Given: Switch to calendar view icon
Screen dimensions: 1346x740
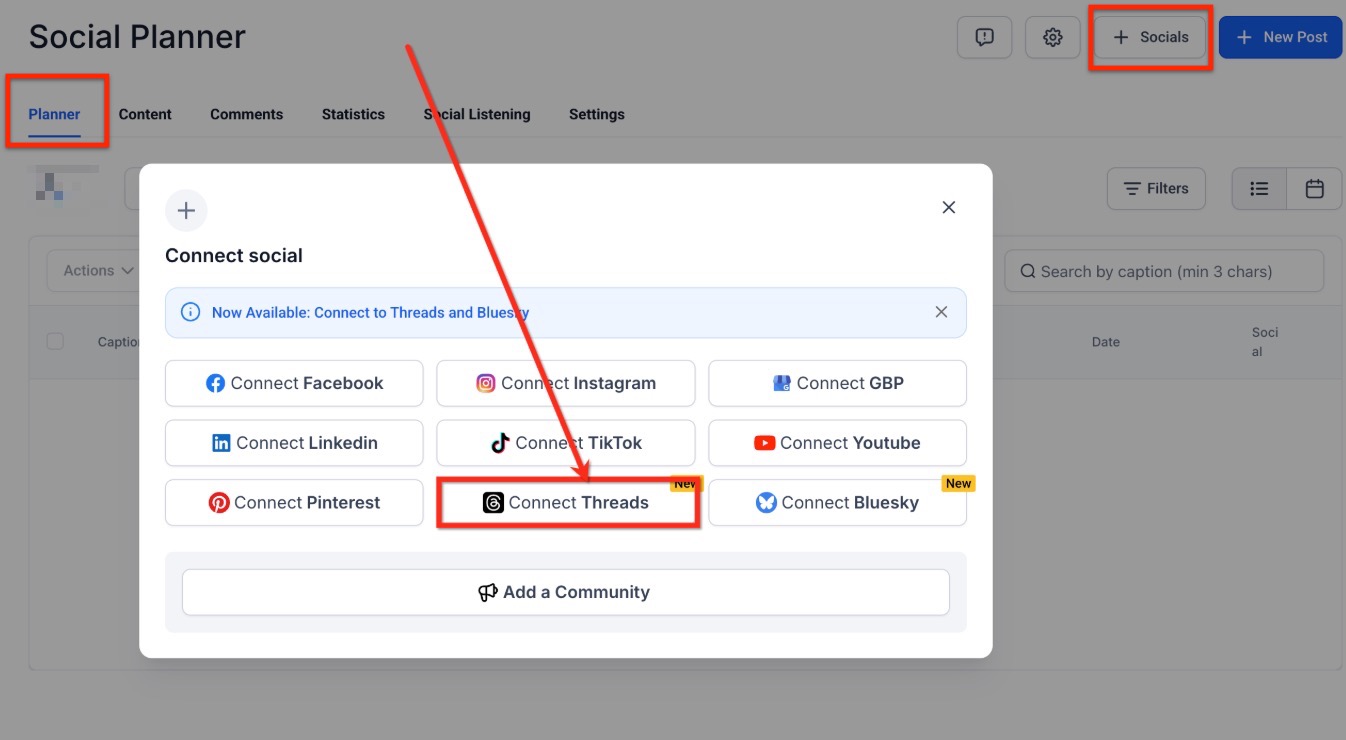Looking at the screenshot, I should coord(1314,188).
